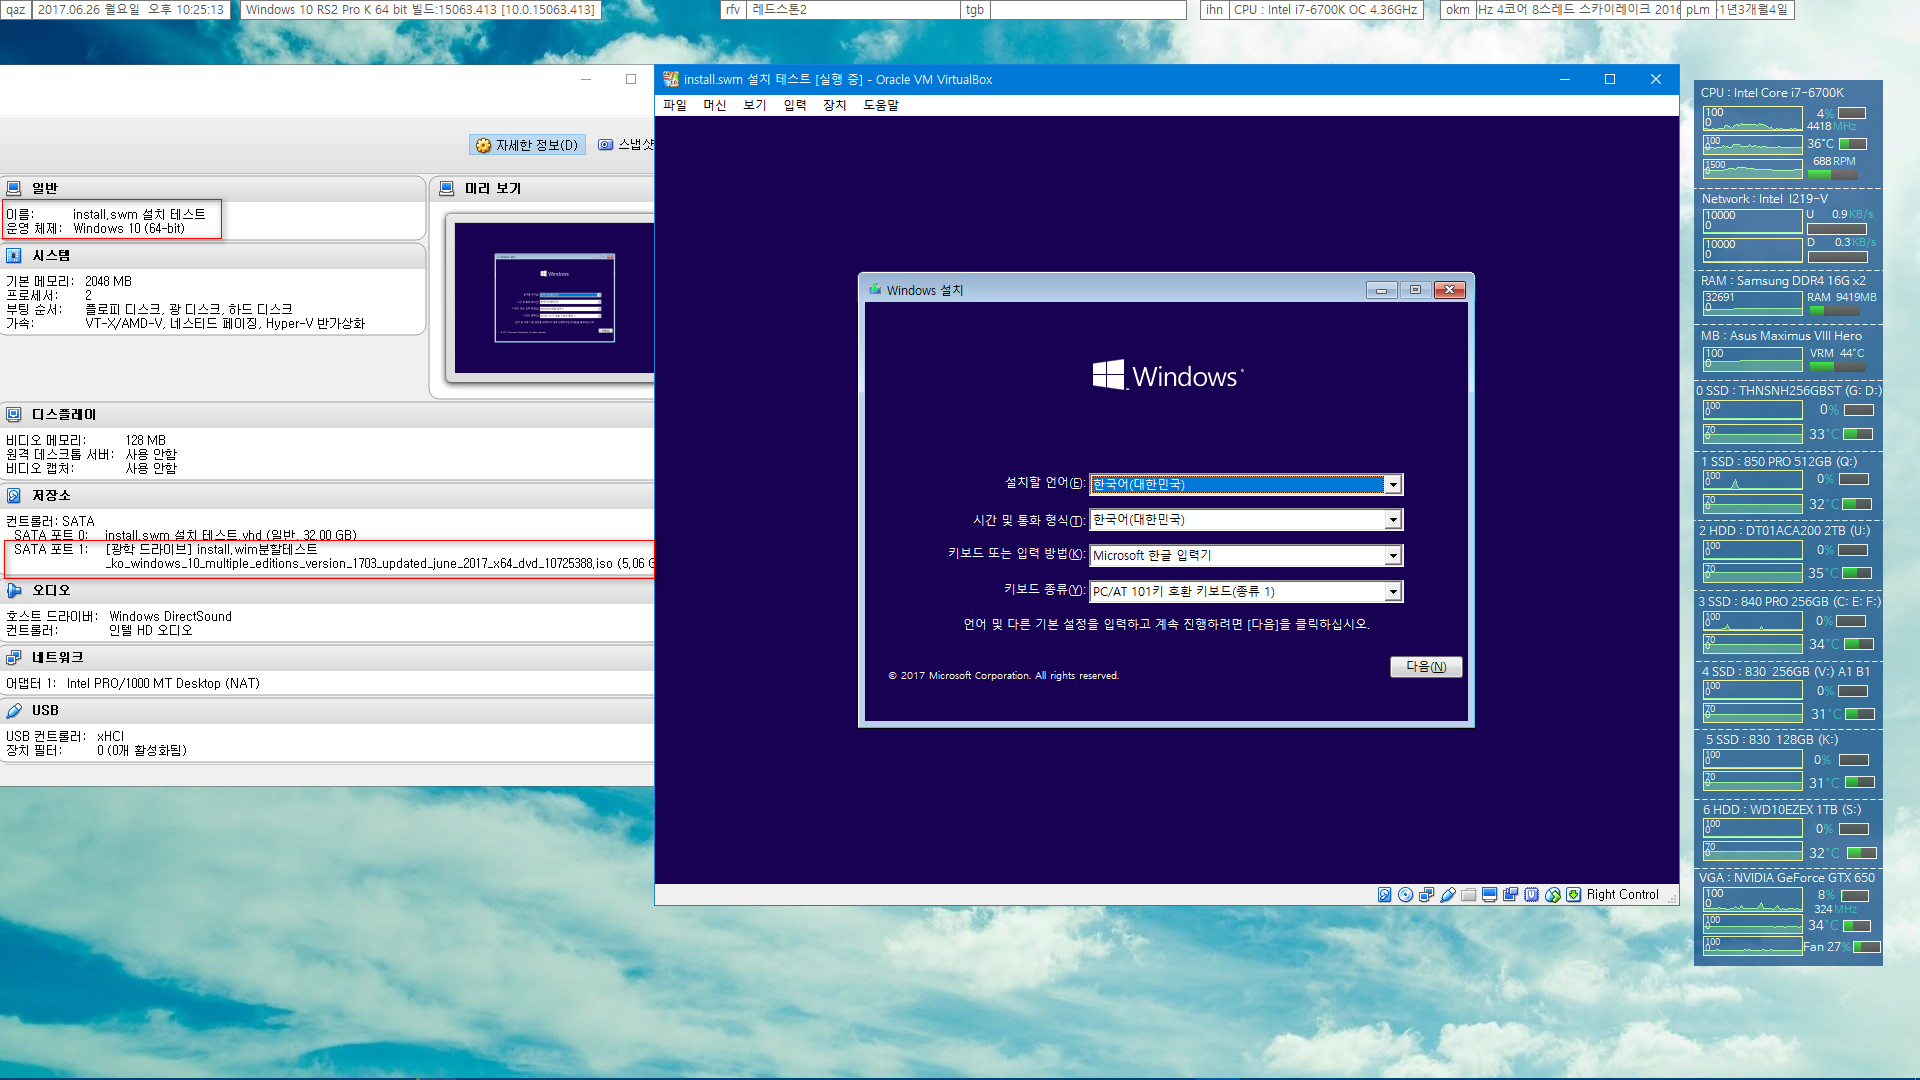
Task: Open 설치할 언어 dropdown
Action: pos(1392,484)
